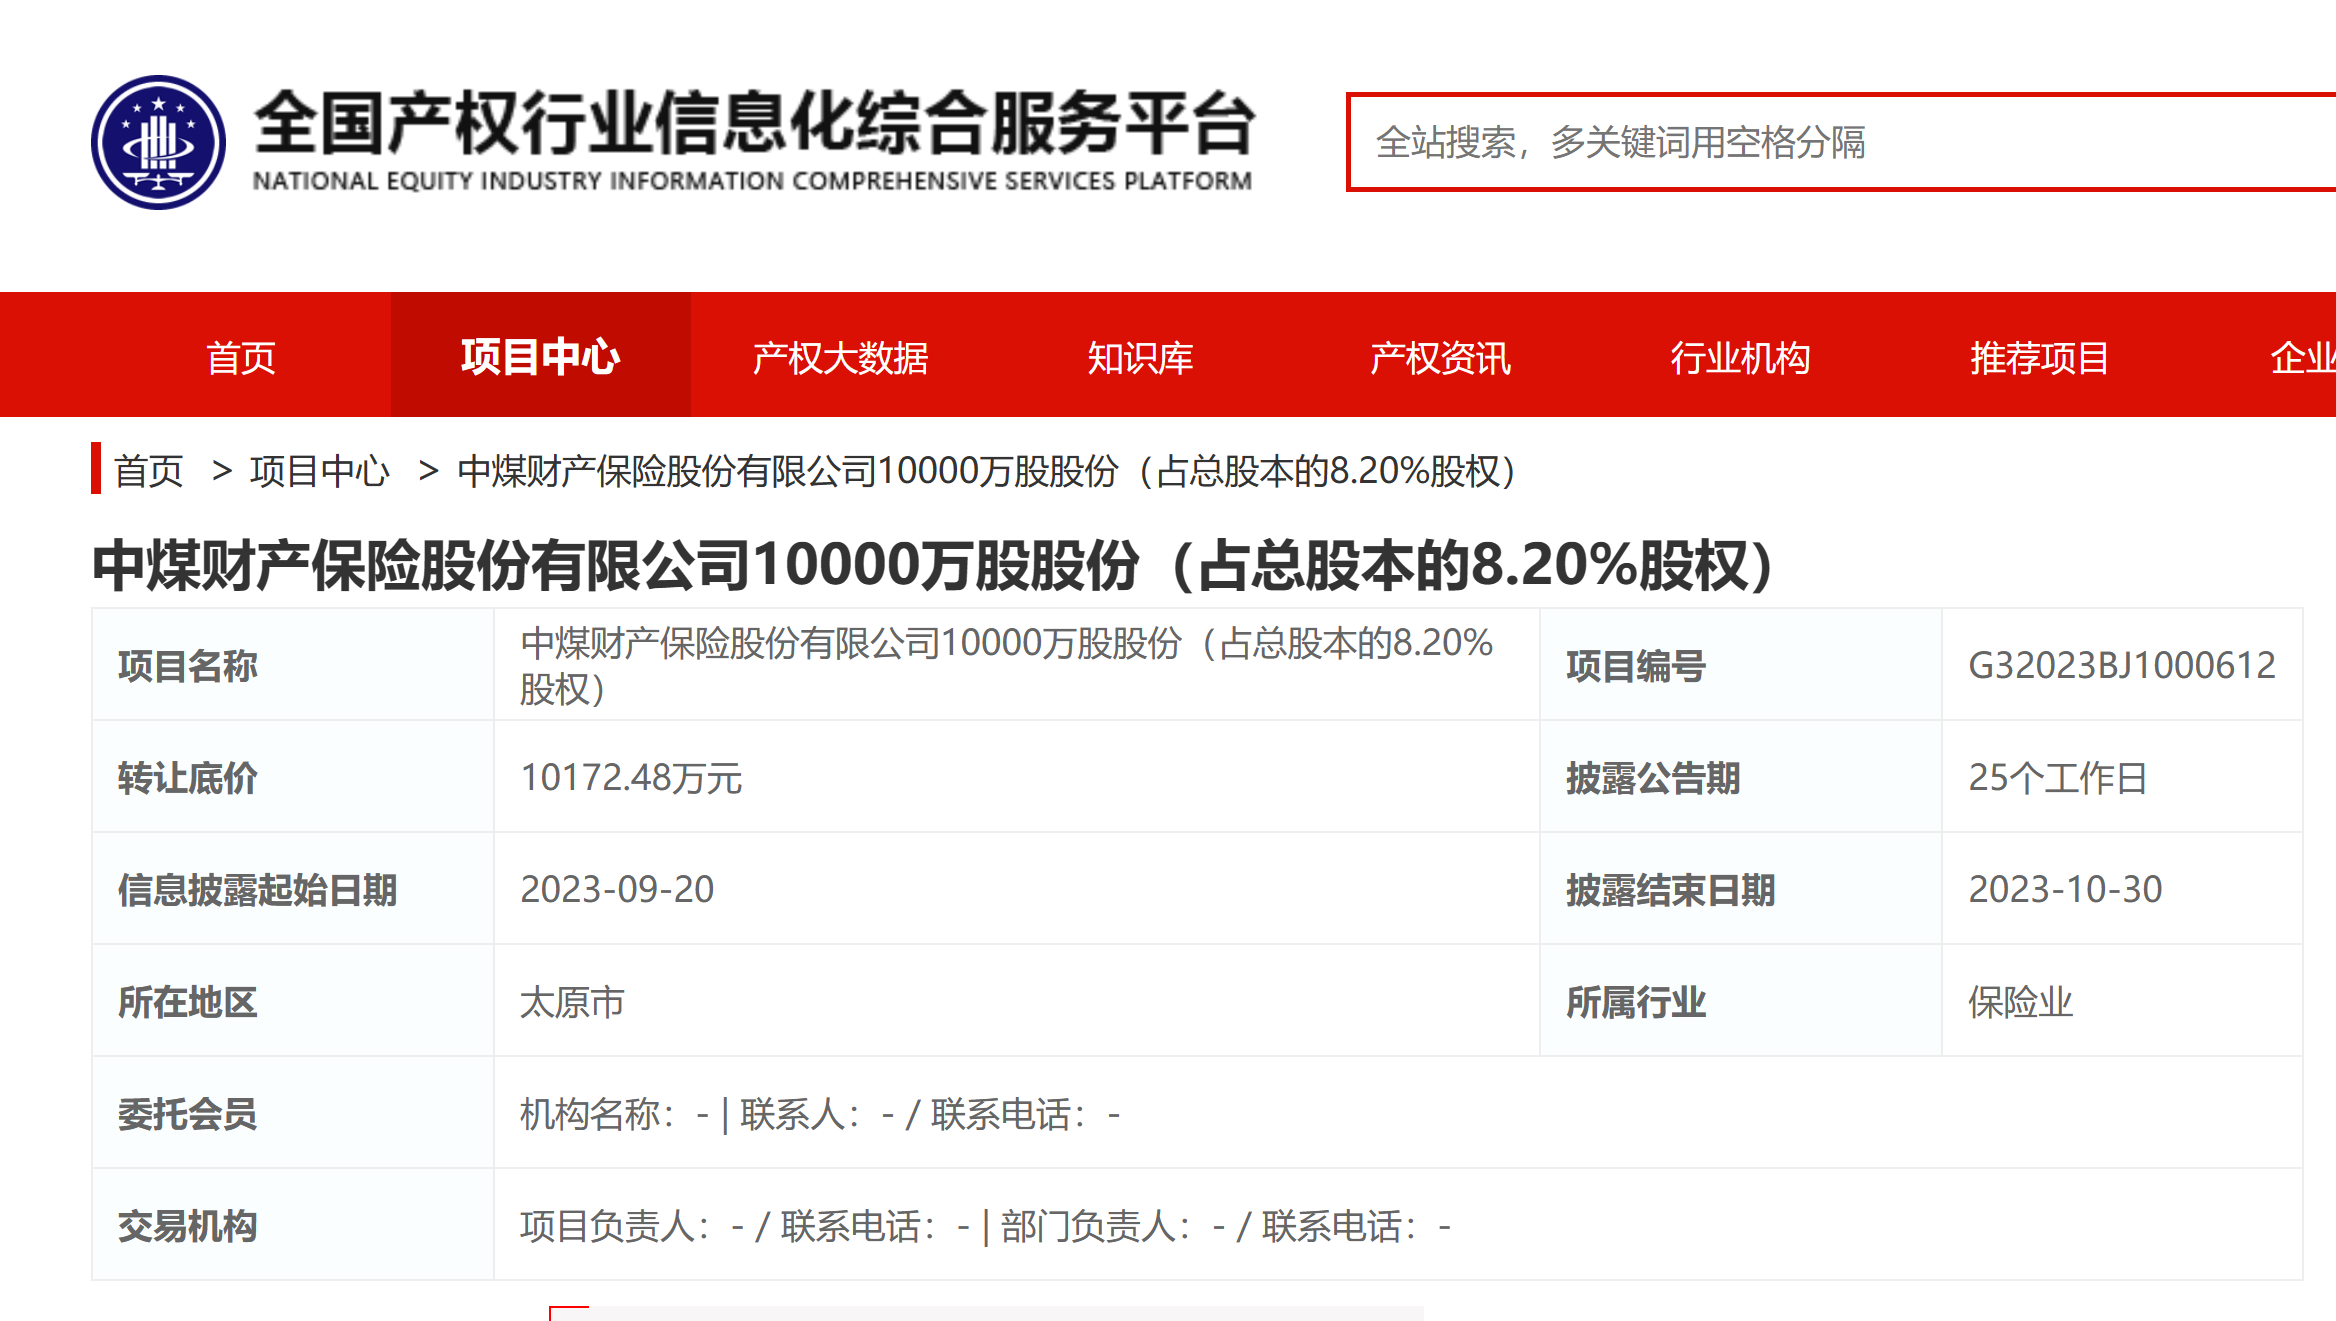Viewport: 2336px width, 1321px height.
Task: Click the breadcrumb project title 中煤财产保险股份
Action: 986,471
